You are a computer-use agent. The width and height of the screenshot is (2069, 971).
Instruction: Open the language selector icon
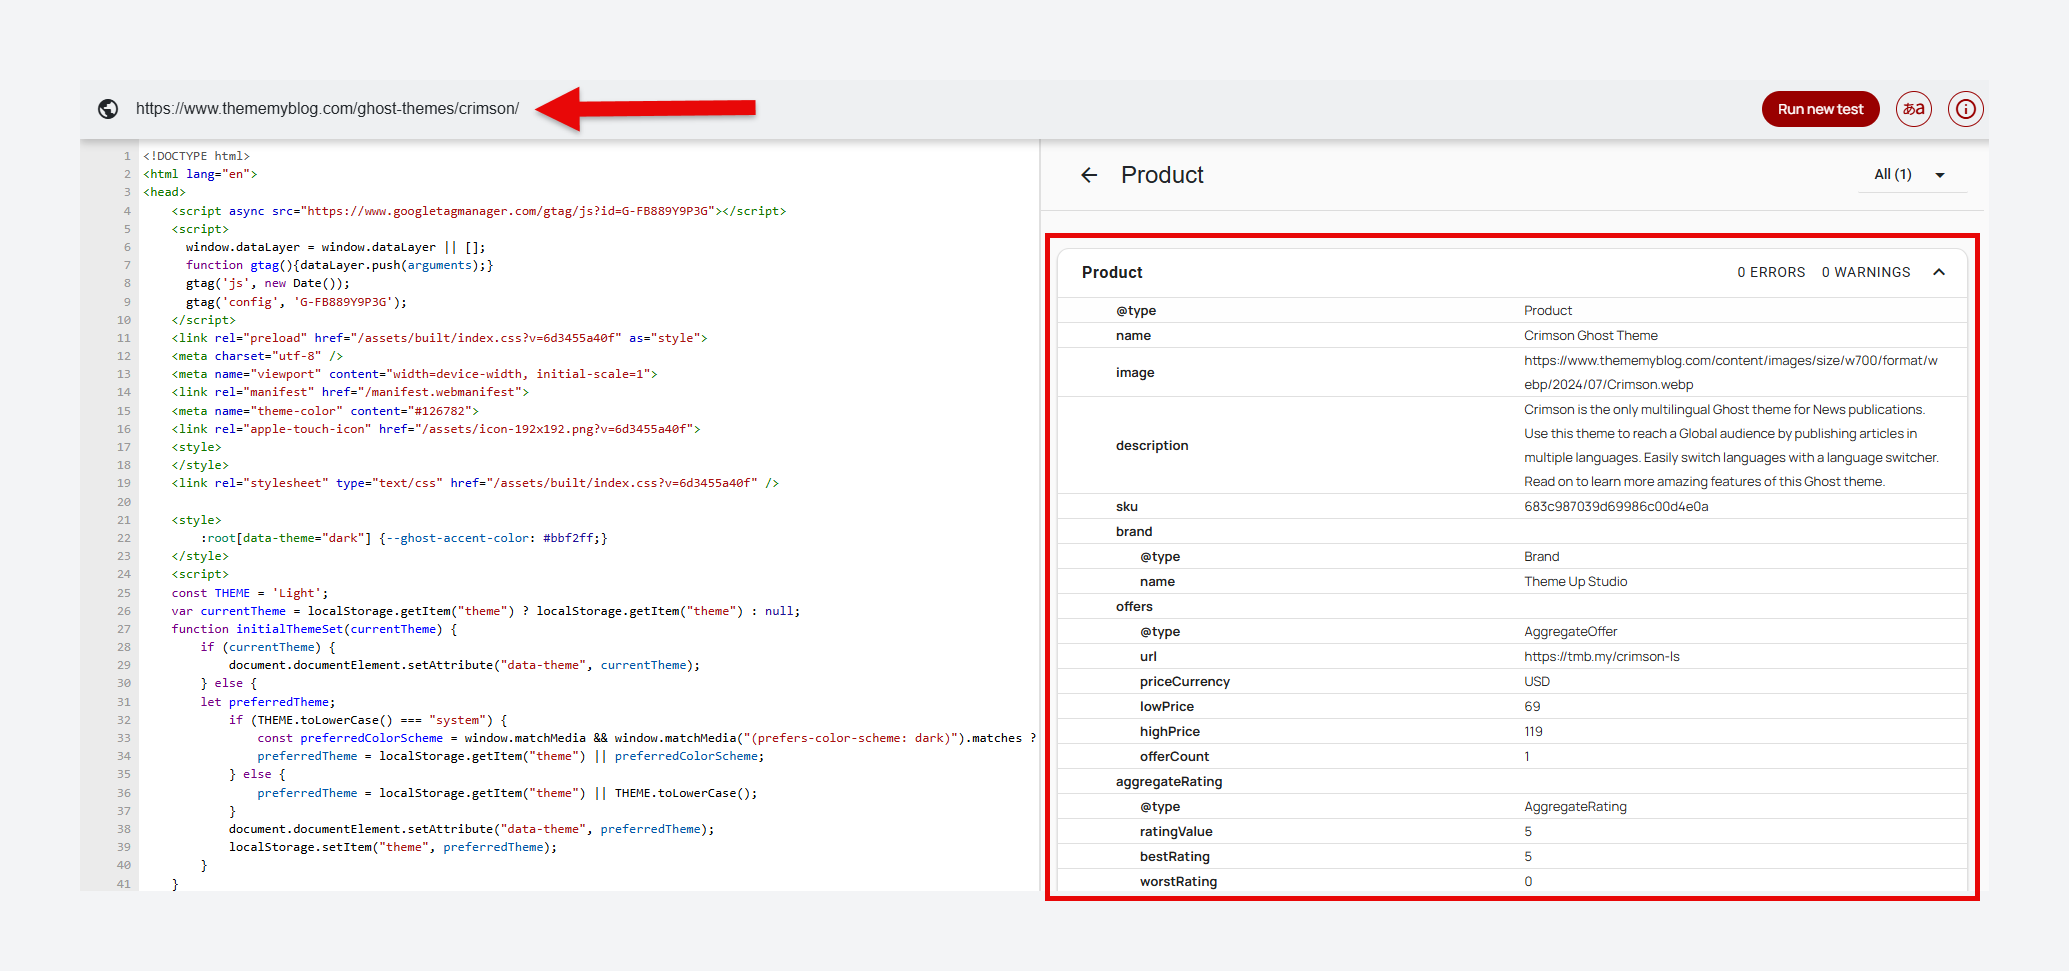[x=1913, y=109]
